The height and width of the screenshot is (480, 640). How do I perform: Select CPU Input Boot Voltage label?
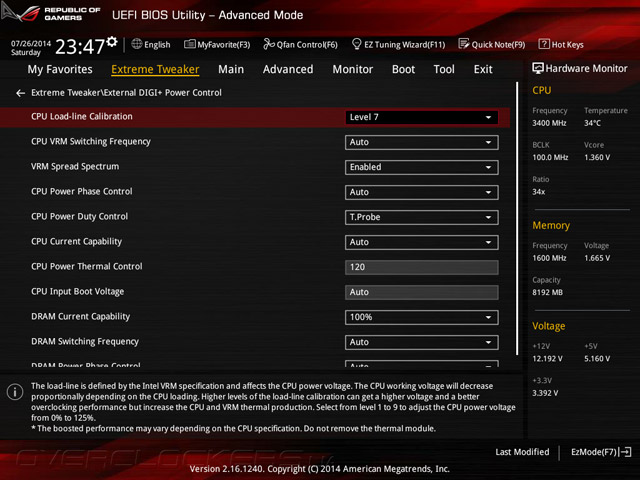coord(78,292)
